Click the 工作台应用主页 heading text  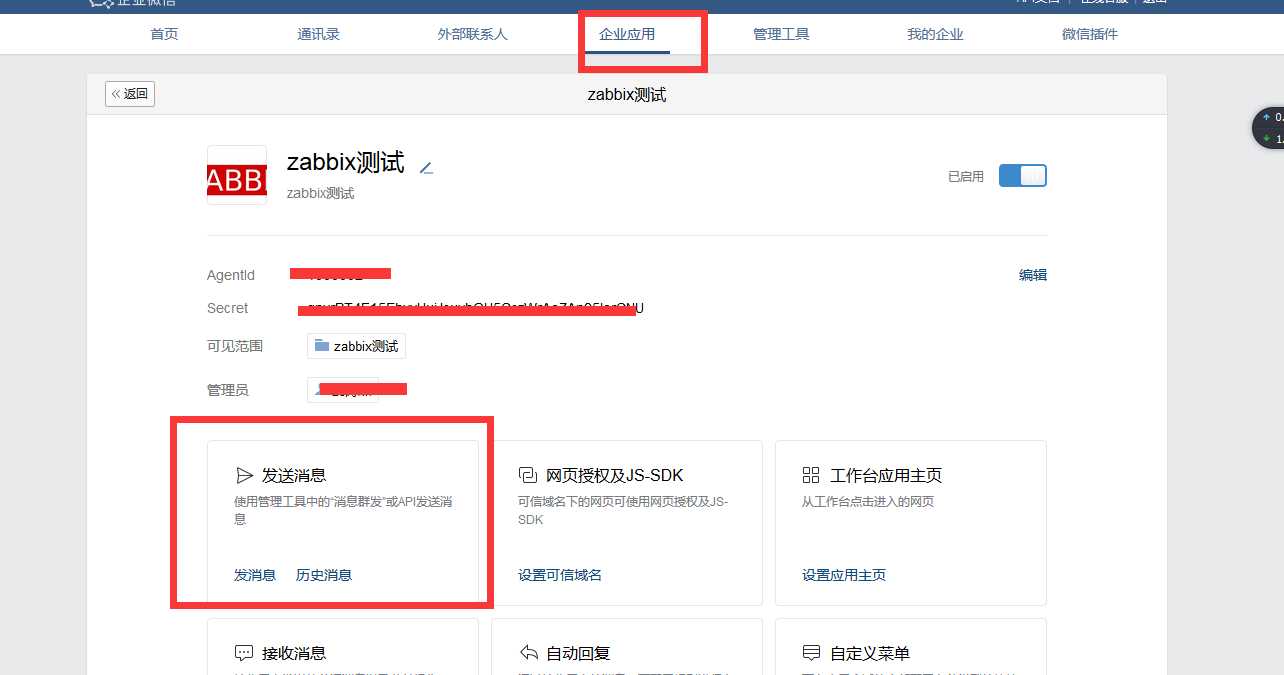pos(886,475)
